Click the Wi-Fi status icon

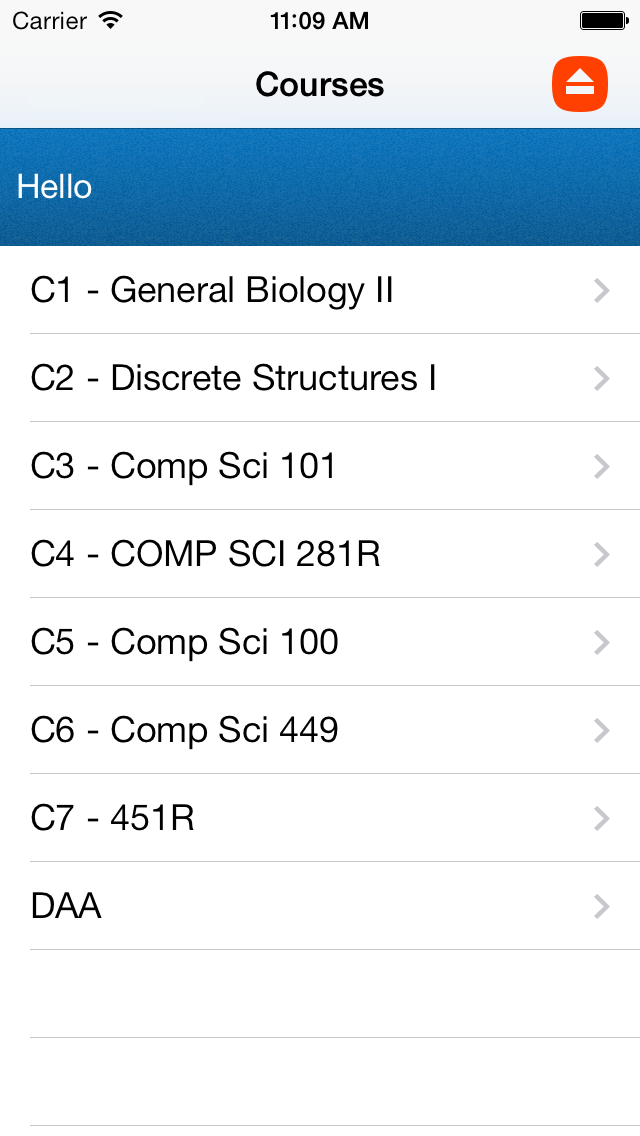point(111,20)
